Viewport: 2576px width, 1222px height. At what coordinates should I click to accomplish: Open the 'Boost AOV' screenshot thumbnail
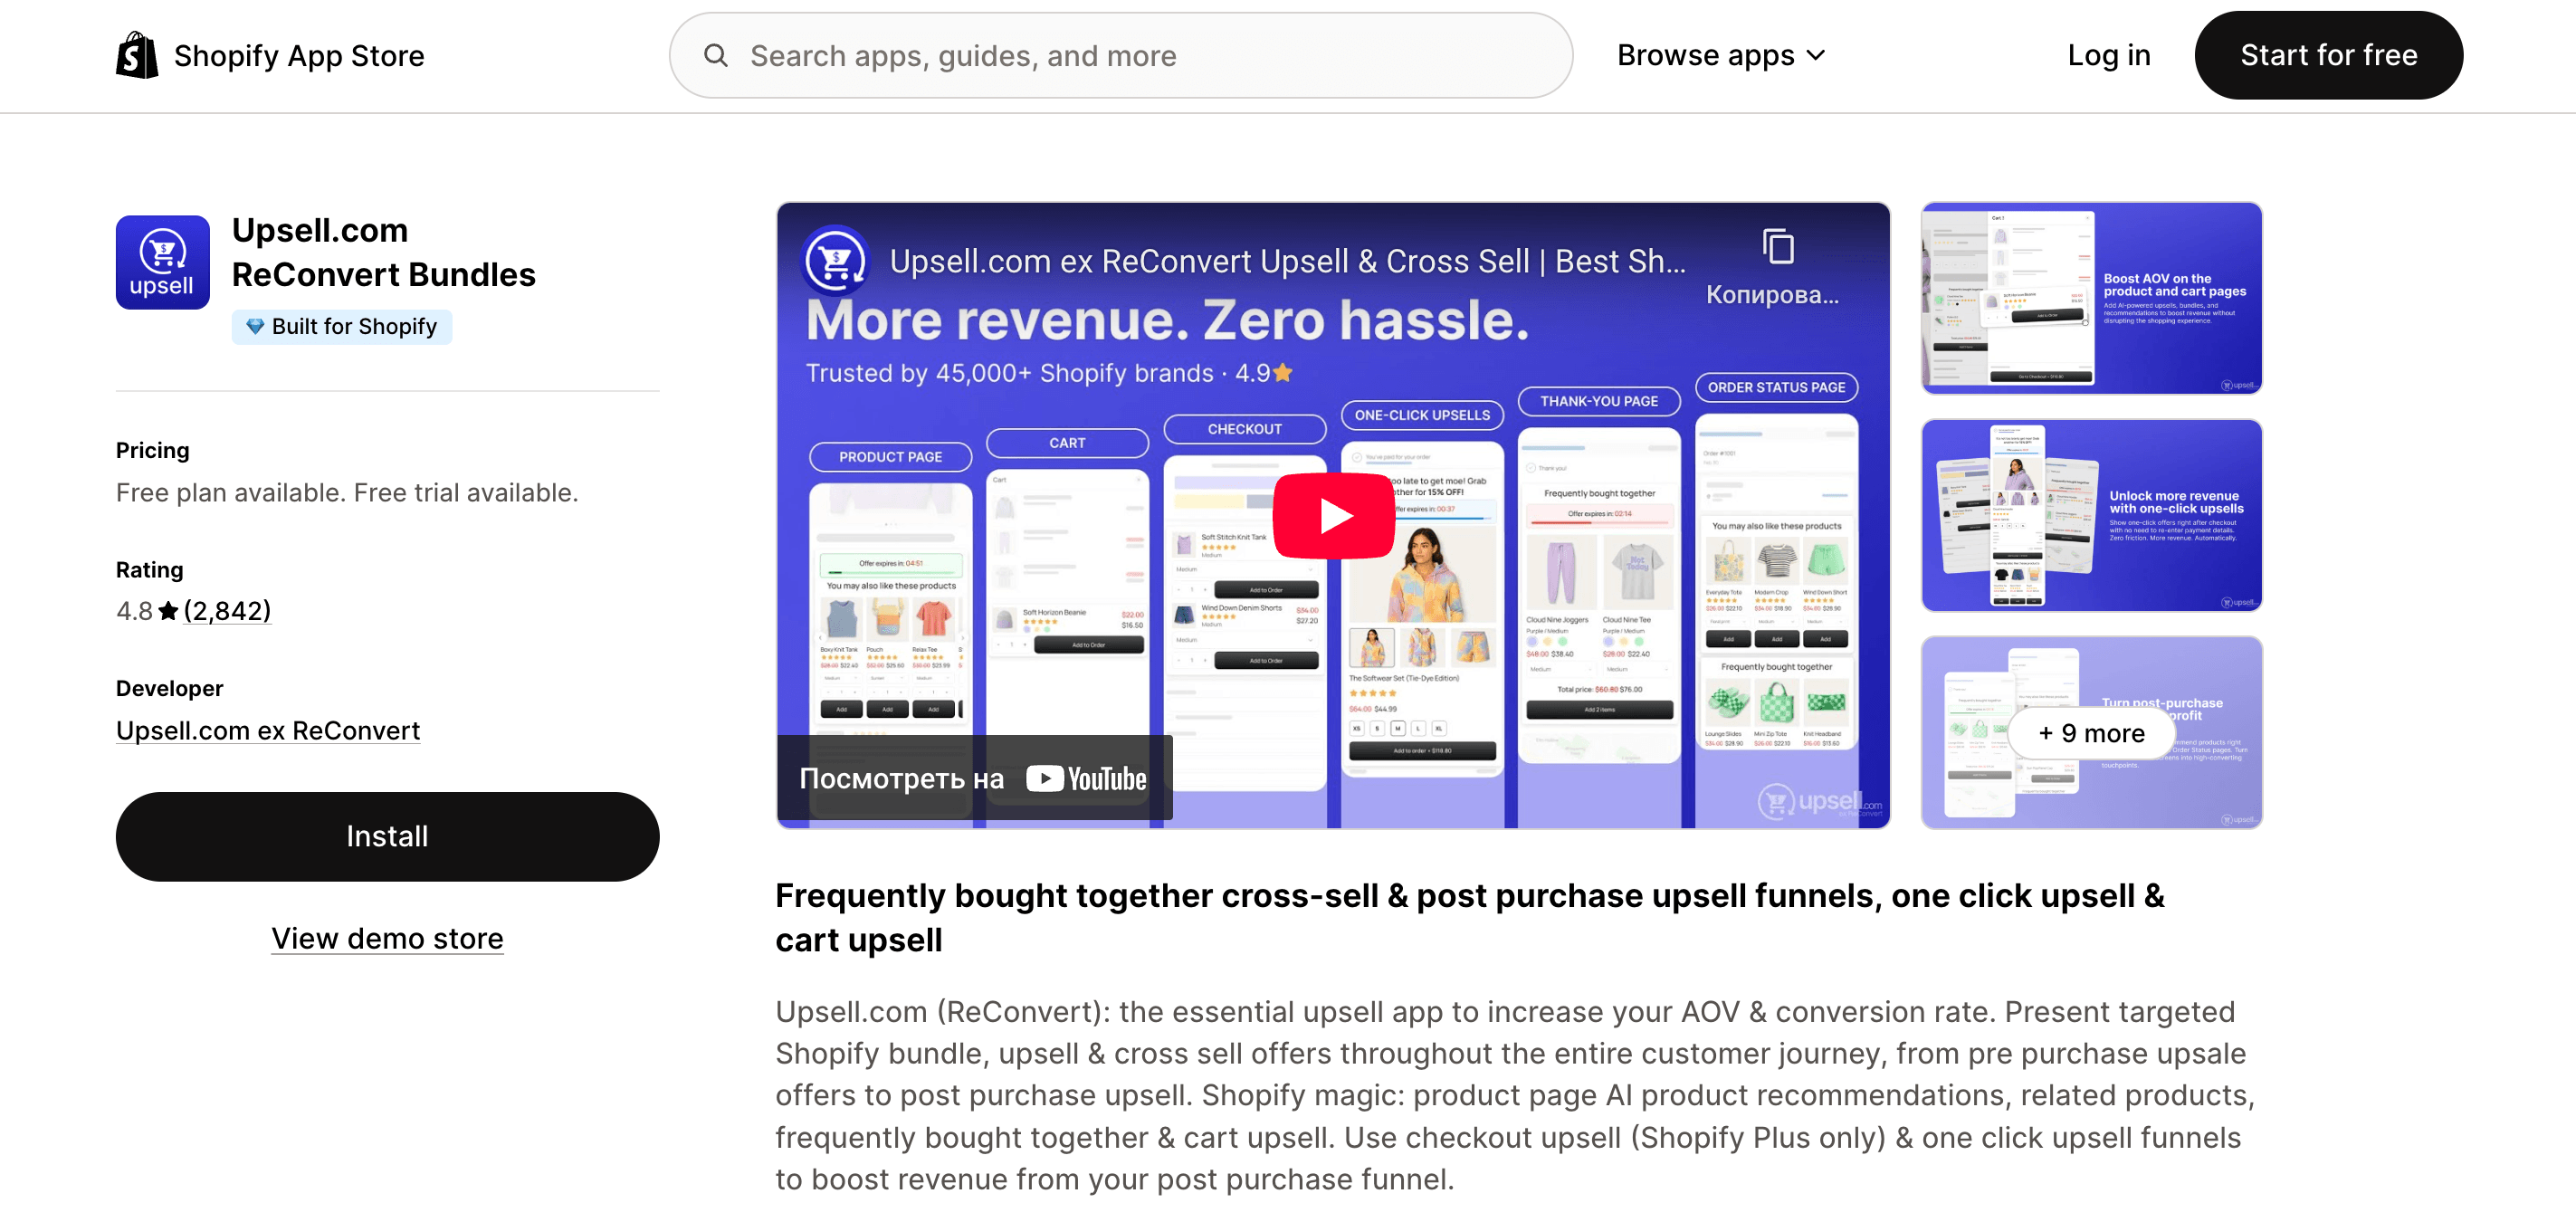(x=2090, y=298)
